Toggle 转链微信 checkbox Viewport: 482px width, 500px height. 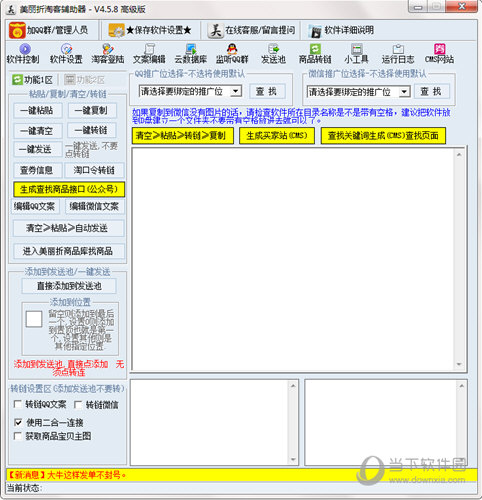[78, 405]
